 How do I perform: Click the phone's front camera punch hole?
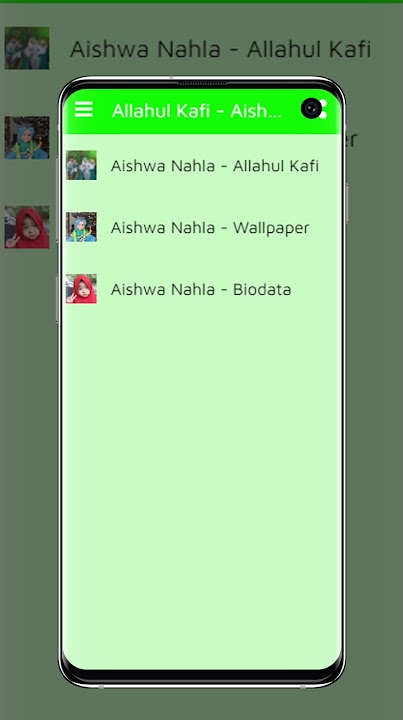[x=311, y=108]
